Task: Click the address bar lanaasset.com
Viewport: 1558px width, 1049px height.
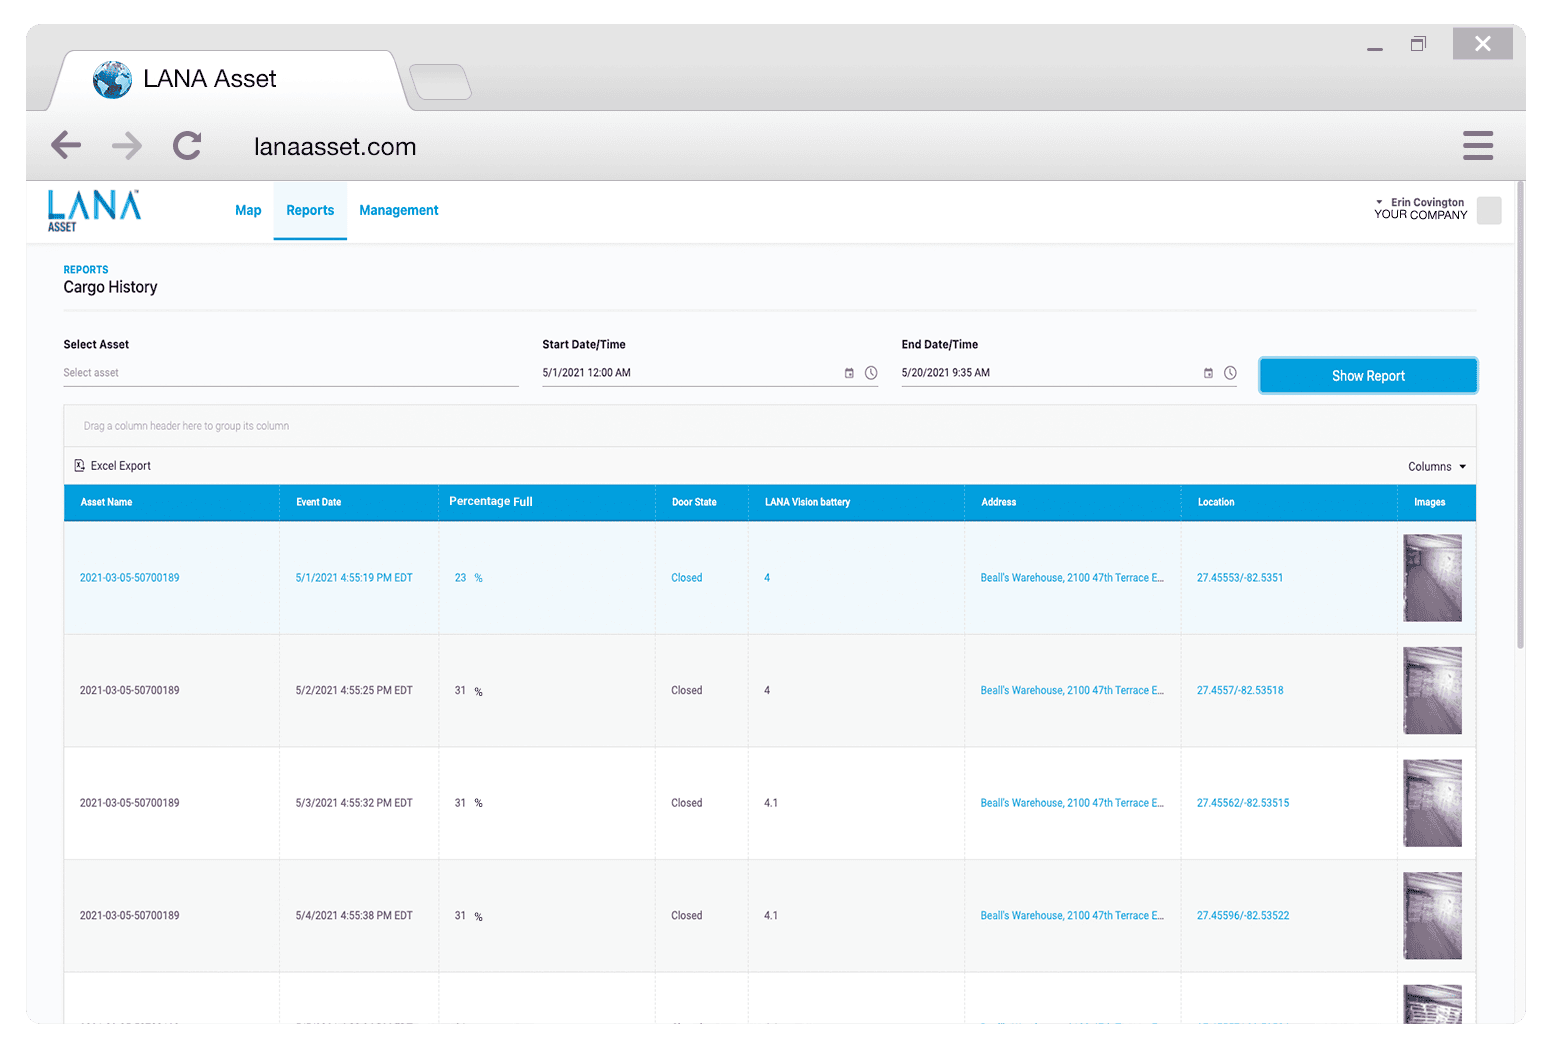Action: click(335, 147)
